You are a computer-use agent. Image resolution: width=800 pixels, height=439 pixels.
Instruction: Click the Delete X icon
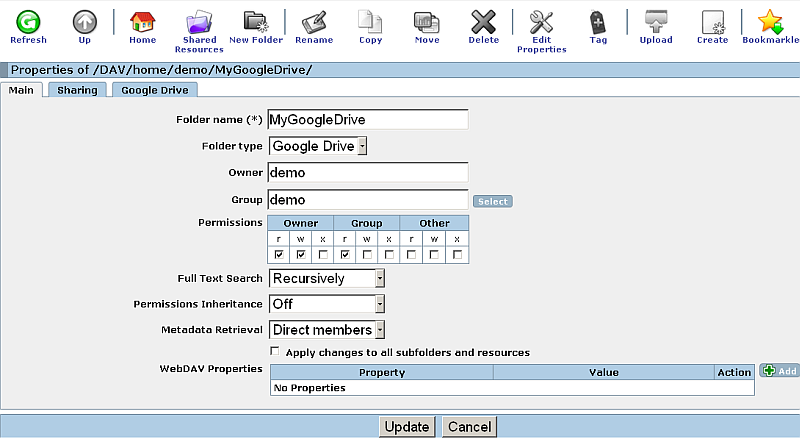[x=484, y=22]
